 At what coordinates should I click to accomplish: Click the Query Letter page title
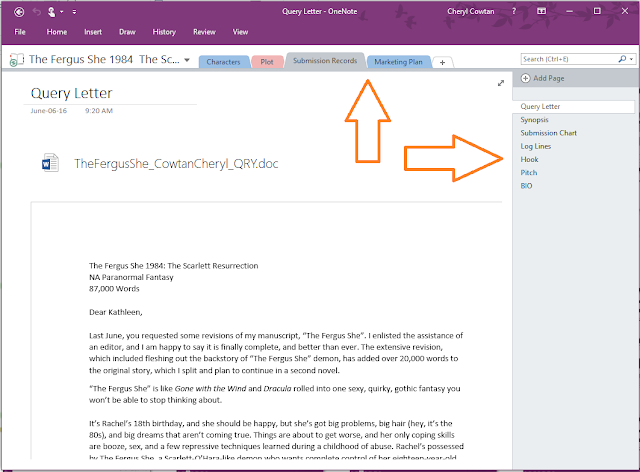[71, 94]
